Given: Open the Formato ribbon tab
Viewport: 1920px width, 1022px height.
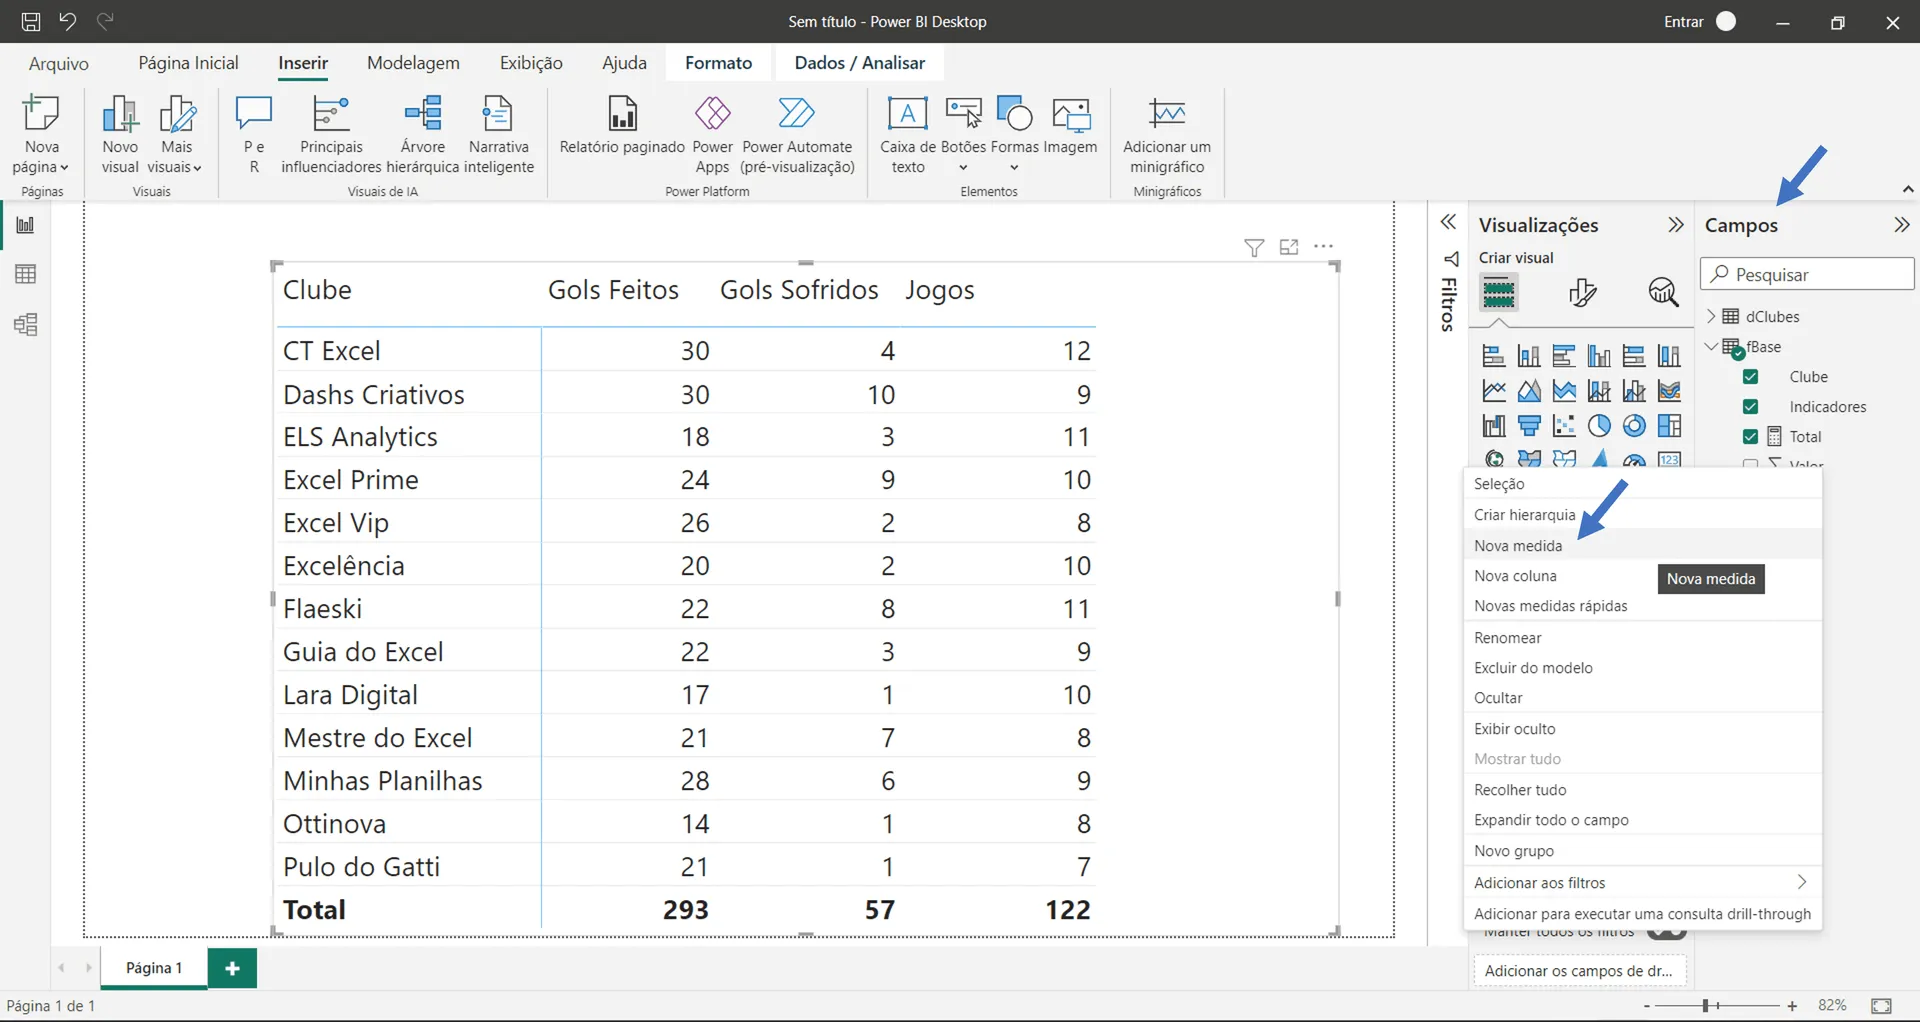Looking at the screenshot, I should (x=718, y=63).
